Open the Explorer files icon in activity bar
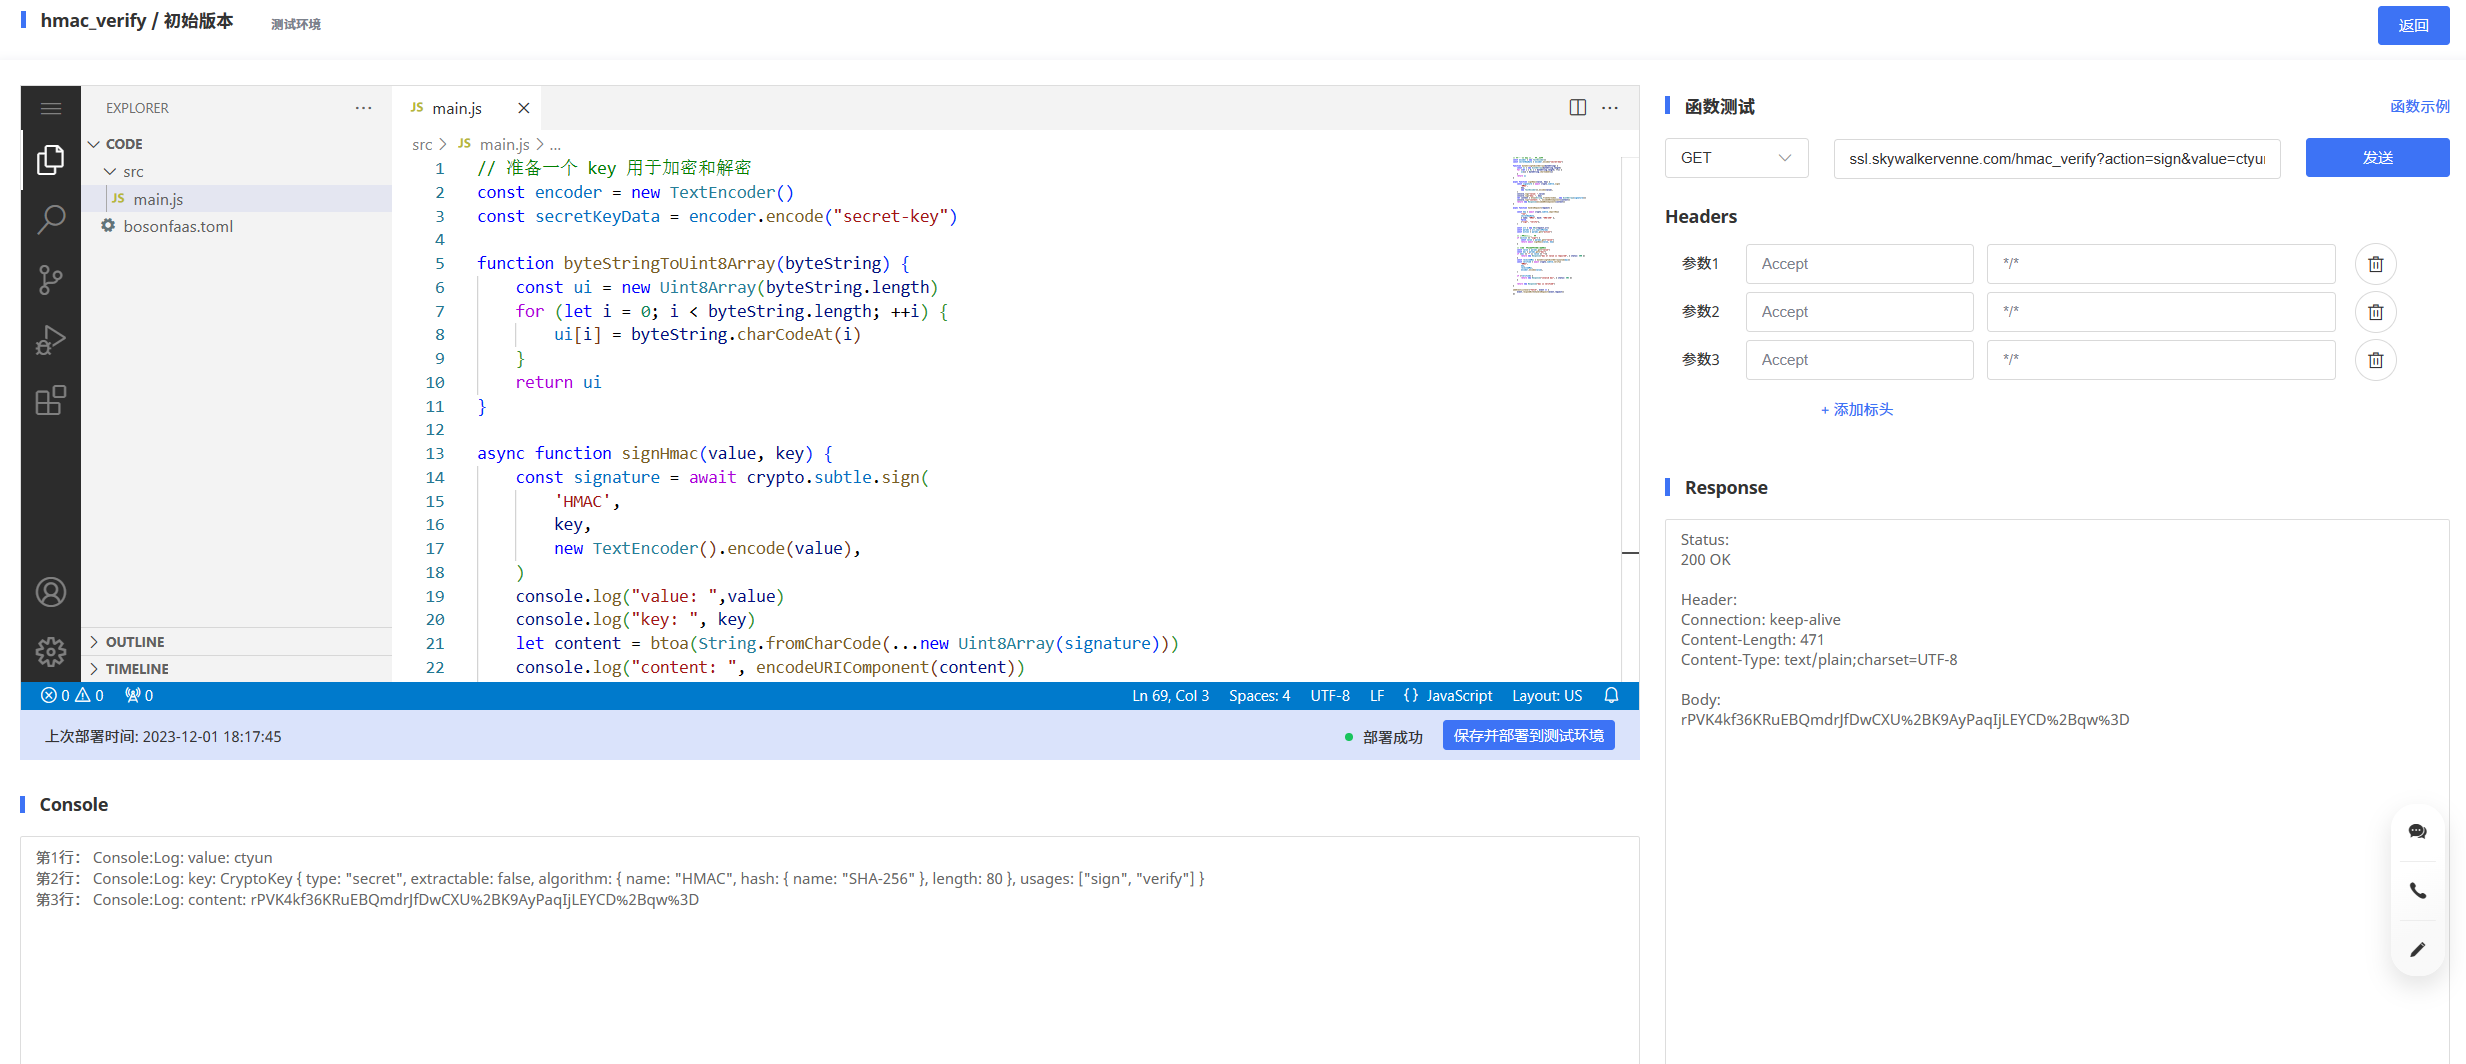Screen dimensions: 2466x1064 coord(50,160)
